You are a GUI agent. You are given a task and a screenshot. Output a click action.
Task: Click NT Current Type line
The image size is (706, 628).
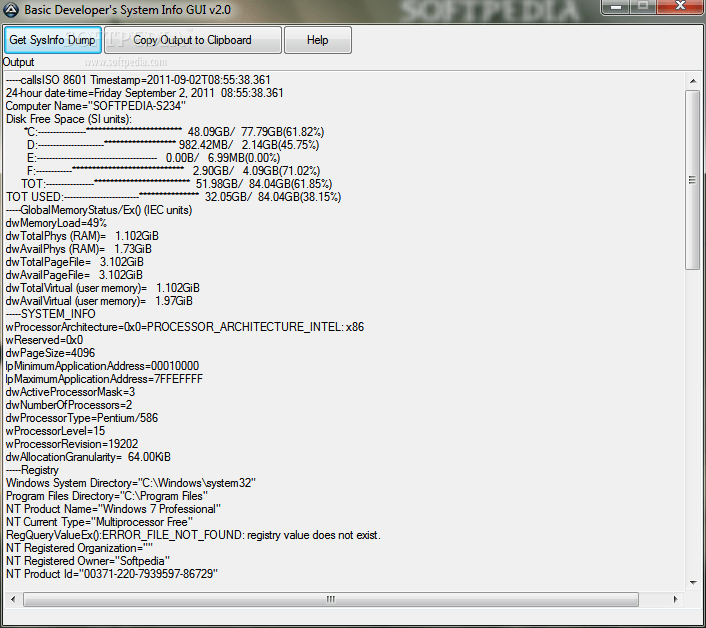(100, 522)
